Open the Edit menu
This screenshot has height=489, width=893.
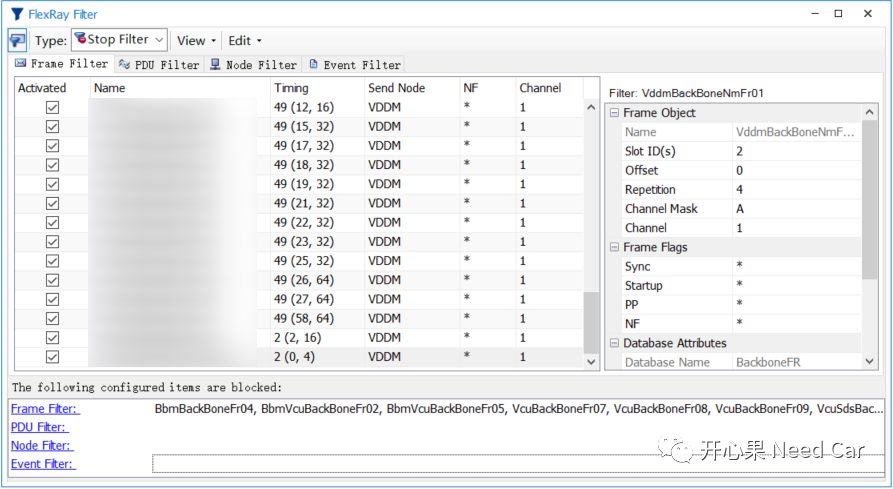click(x=245, y=40)
